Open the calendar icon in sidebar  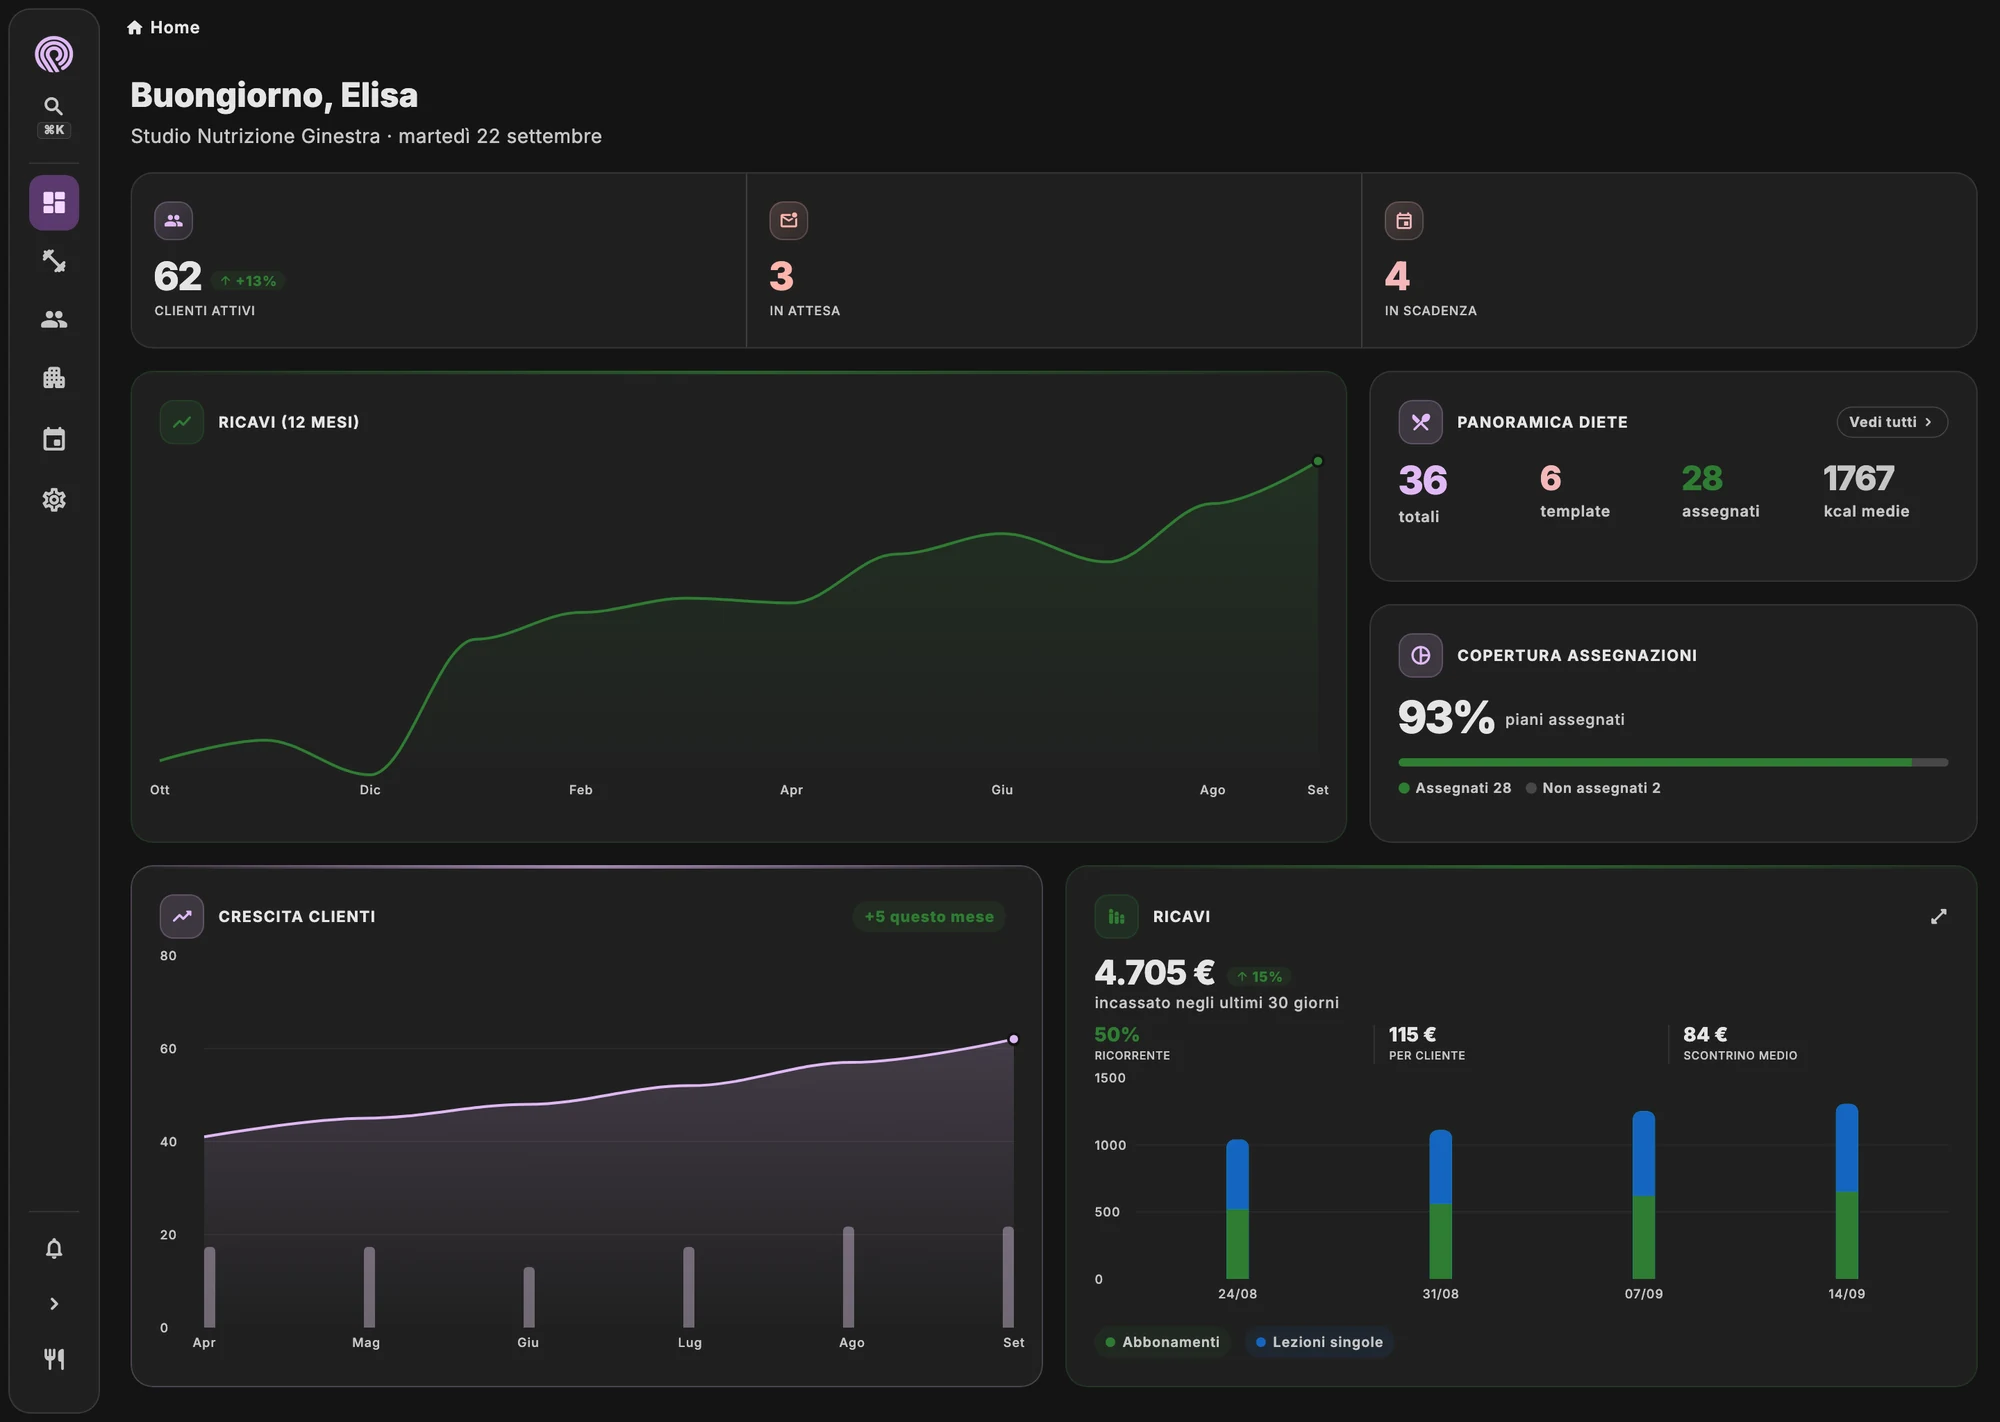click(54, 439)
